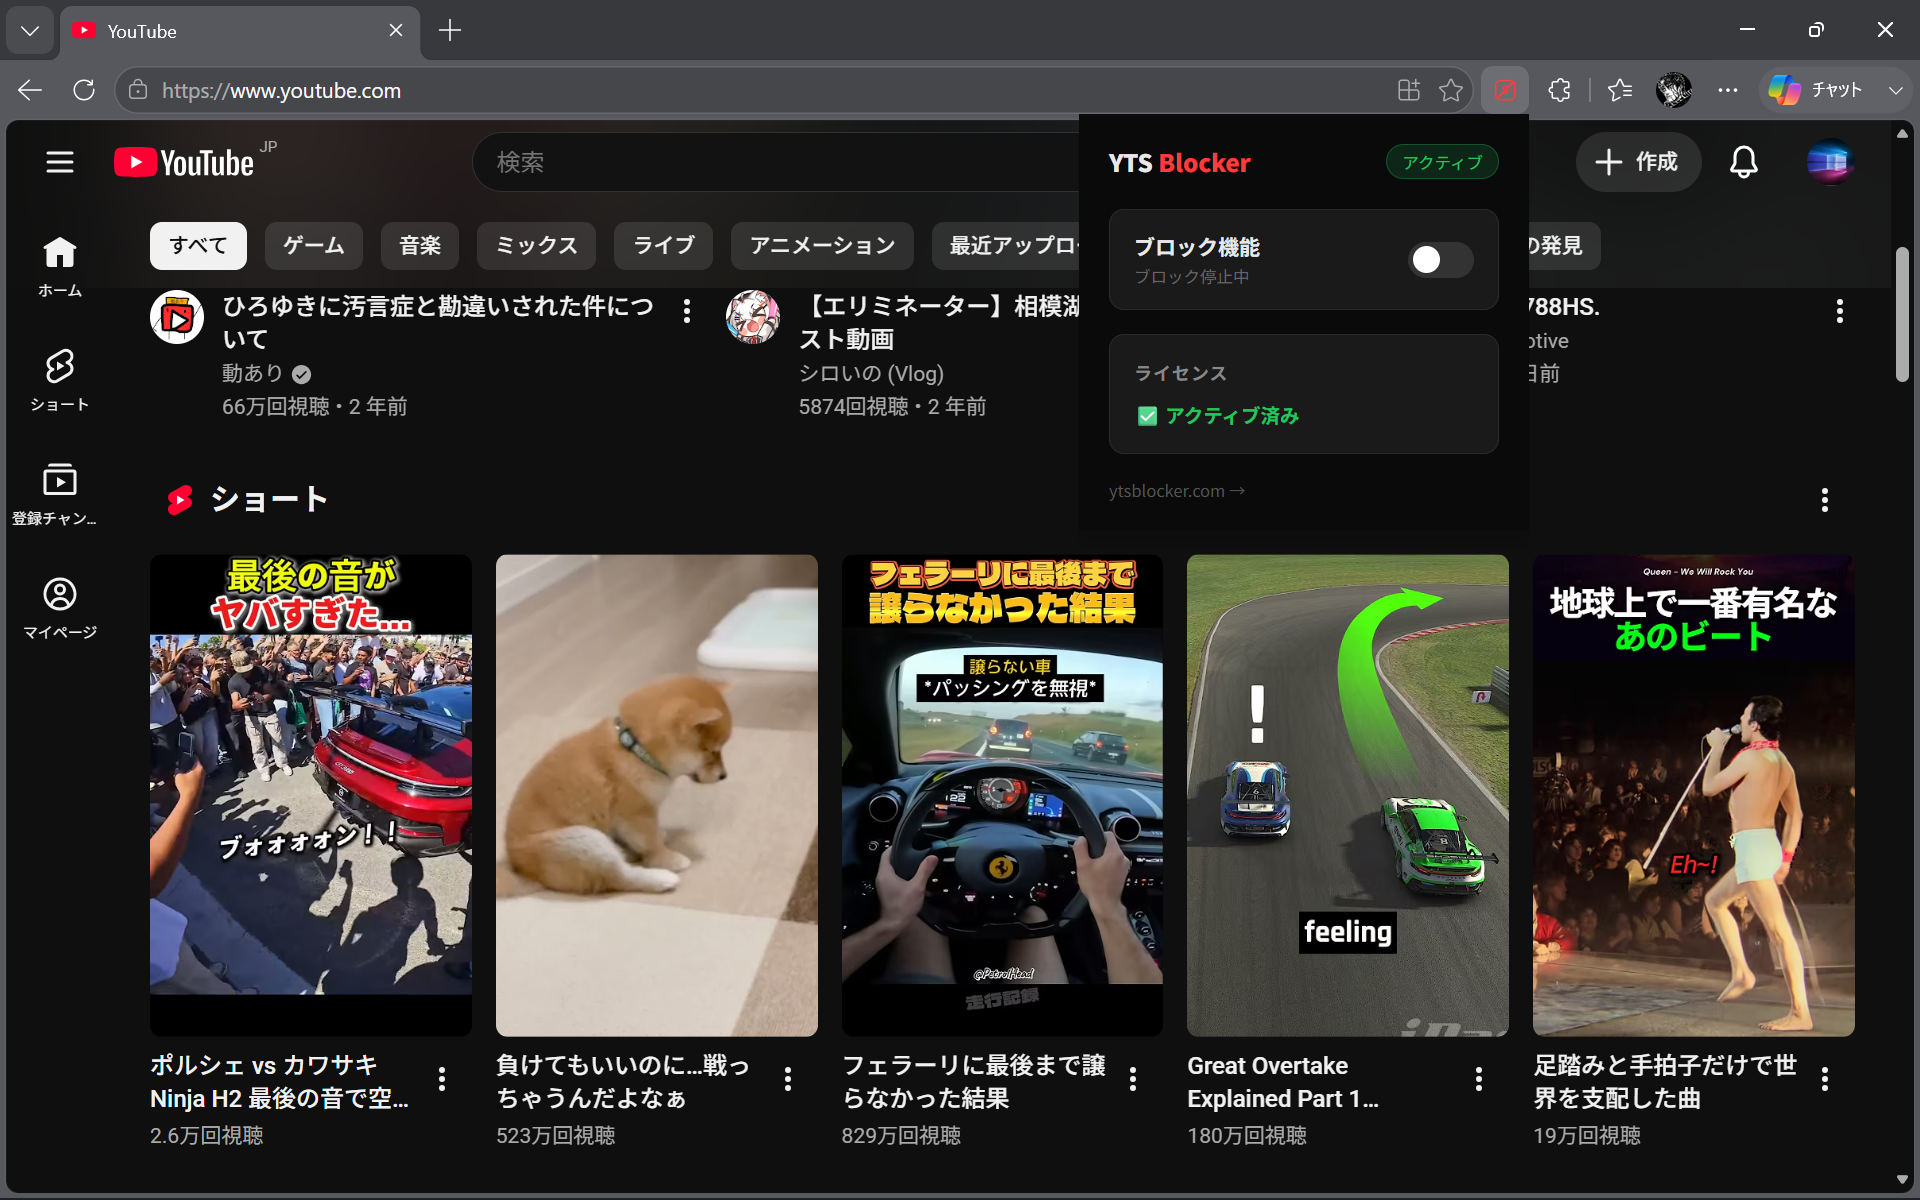Open options menu for the Shorts section
The height and width of the screenshot is (1200, 1920).
(x=1825, y=500)
